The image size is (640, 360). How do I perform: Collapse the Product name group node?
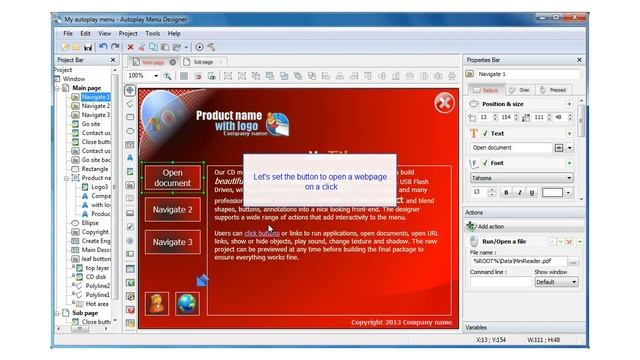coord(67,178)
